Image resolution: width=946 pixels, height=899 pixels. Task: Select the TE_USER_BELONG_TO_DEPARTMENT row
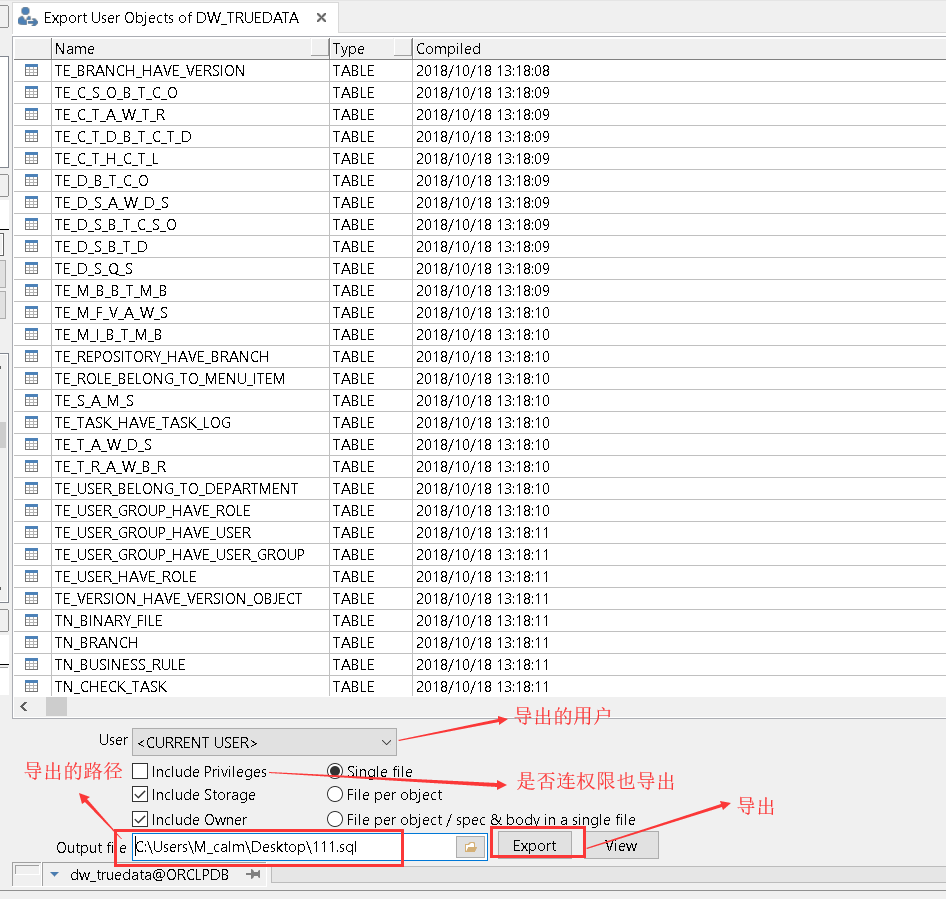pyautogui.click(x=480, y=489)
